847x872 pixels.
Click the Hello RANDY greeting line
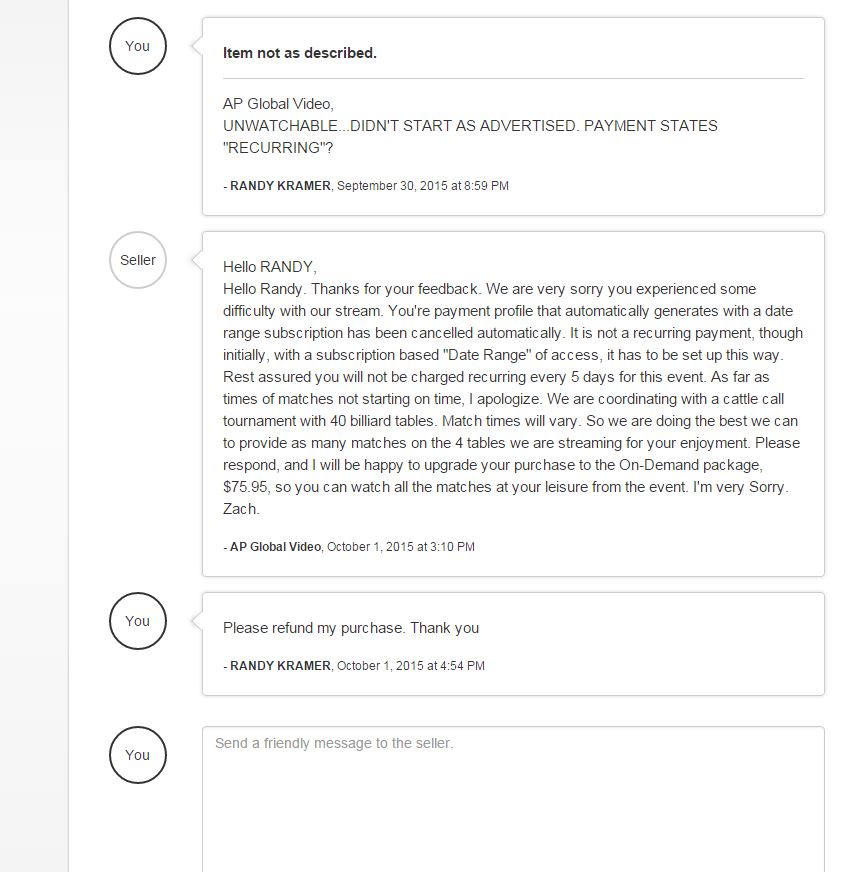click(x=270, y=267)
